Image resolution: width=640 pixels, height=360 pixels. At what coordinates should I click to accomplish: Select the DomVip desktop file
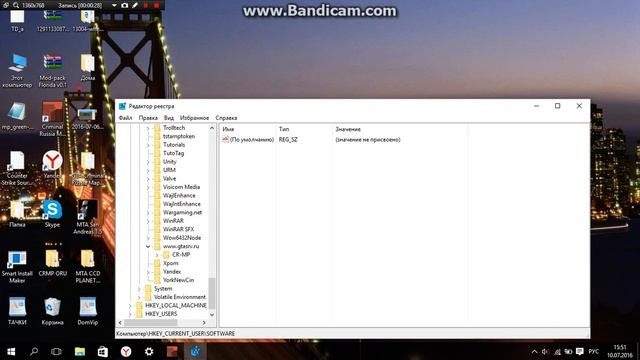[87, 311]
